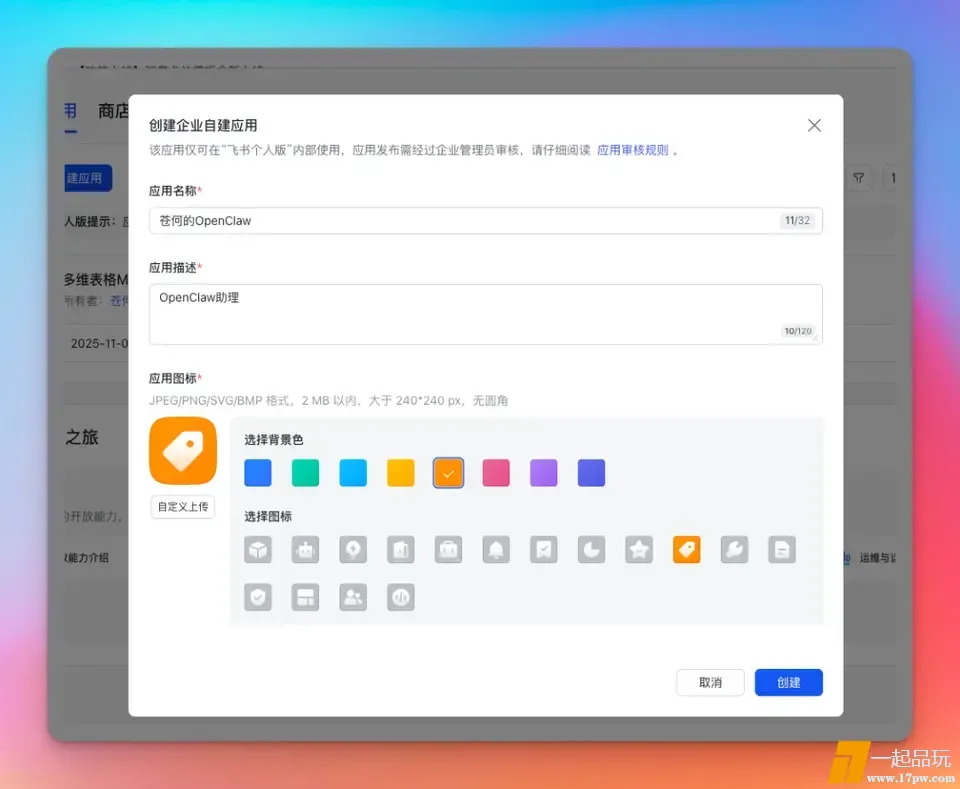
Task: Click the 自定义上传 upload button
Action: (183, 507)
